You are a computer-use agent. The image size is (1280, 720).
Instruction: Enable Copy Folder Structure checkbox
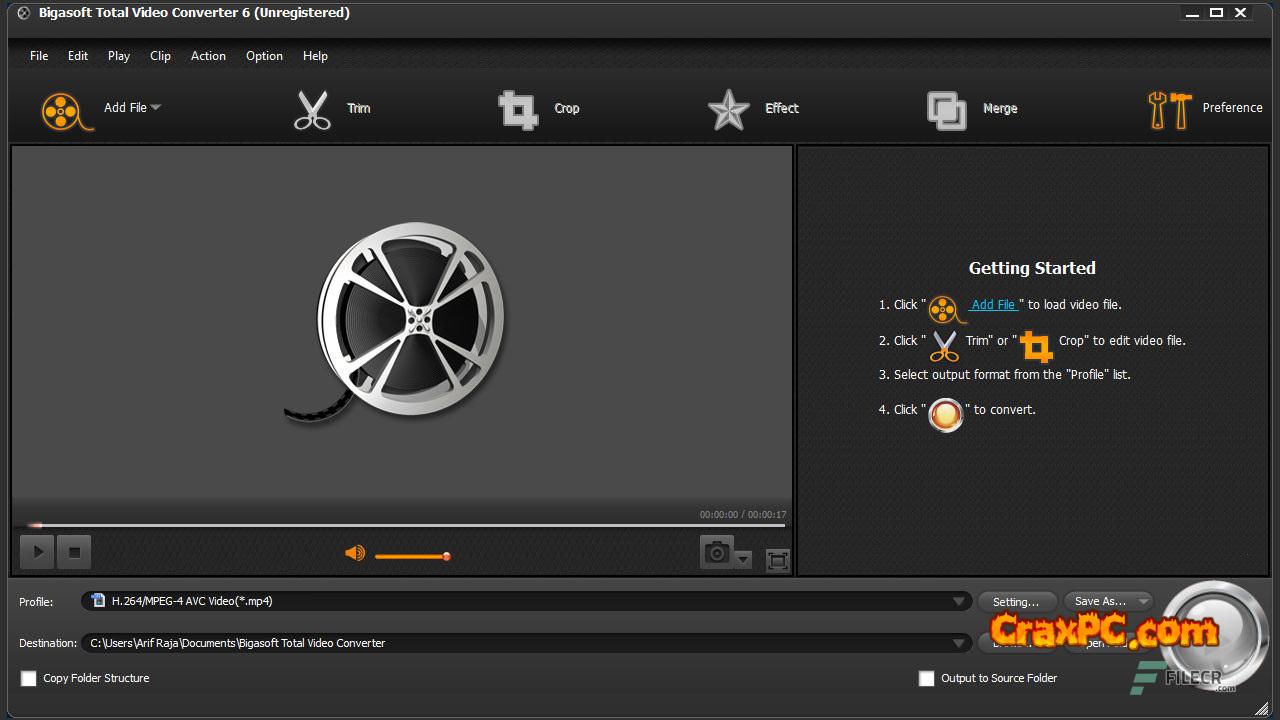[29, 678]
